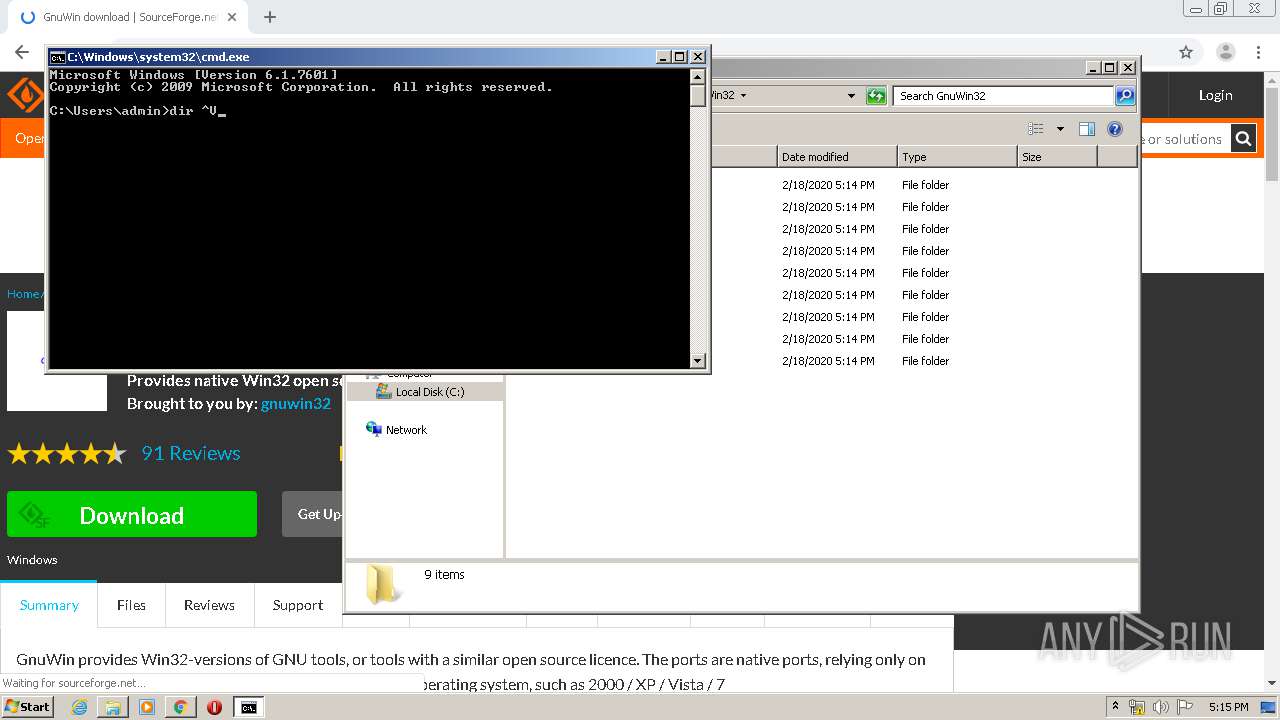1280x720 pixels.
Task: Expand the Explorer address bar history dropdown
Action: [x=851, y=96]
